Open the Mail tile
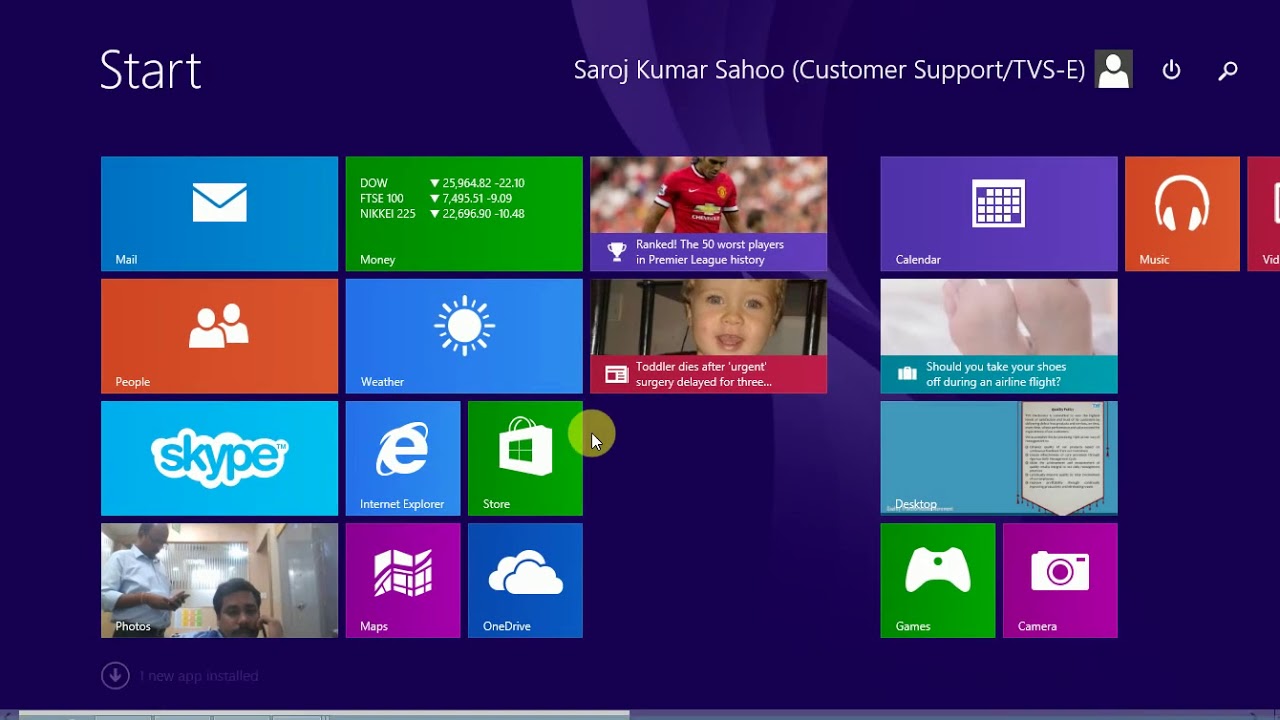Viewport: 1280px width, 720px height. (219, 213)
